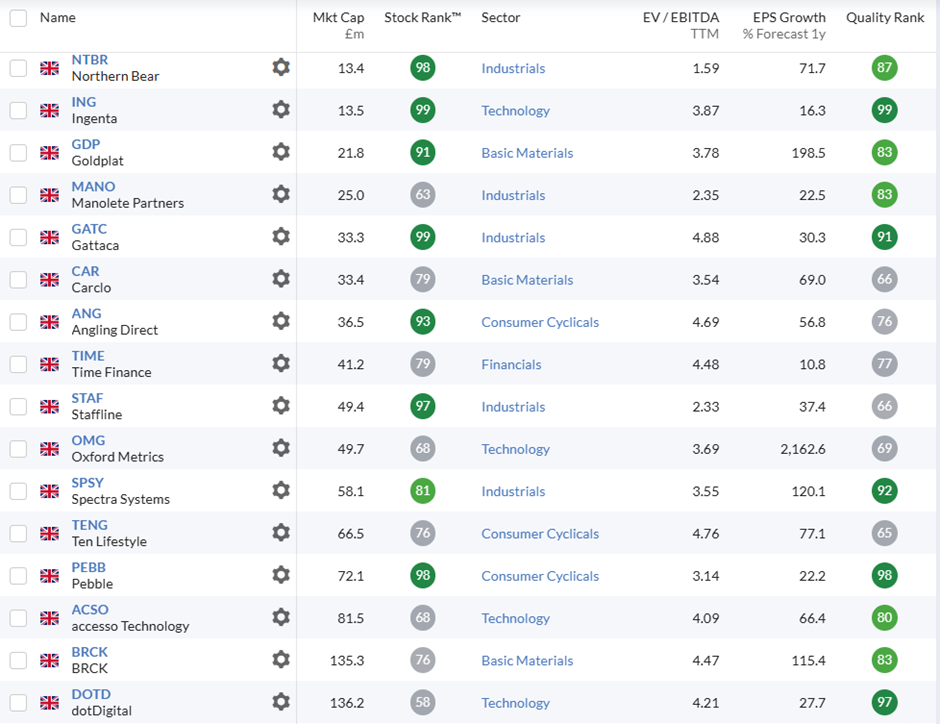This screenshot has width=940, height=724.
Task: Click the Stock Rank 58 badge for dotDigital
Action: 423,702
